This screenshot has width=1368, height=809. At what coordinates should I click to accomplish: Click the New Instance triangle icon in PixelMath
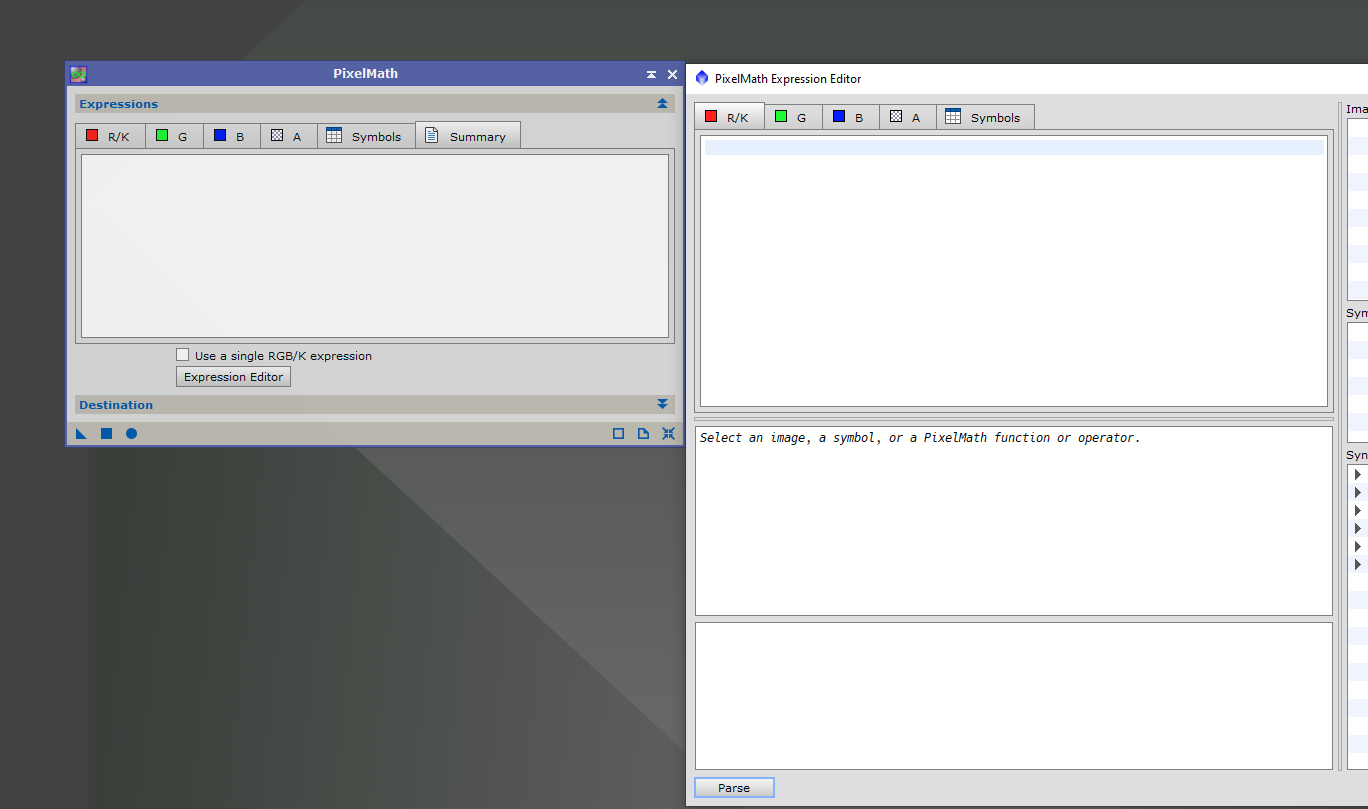click(81, 433)
